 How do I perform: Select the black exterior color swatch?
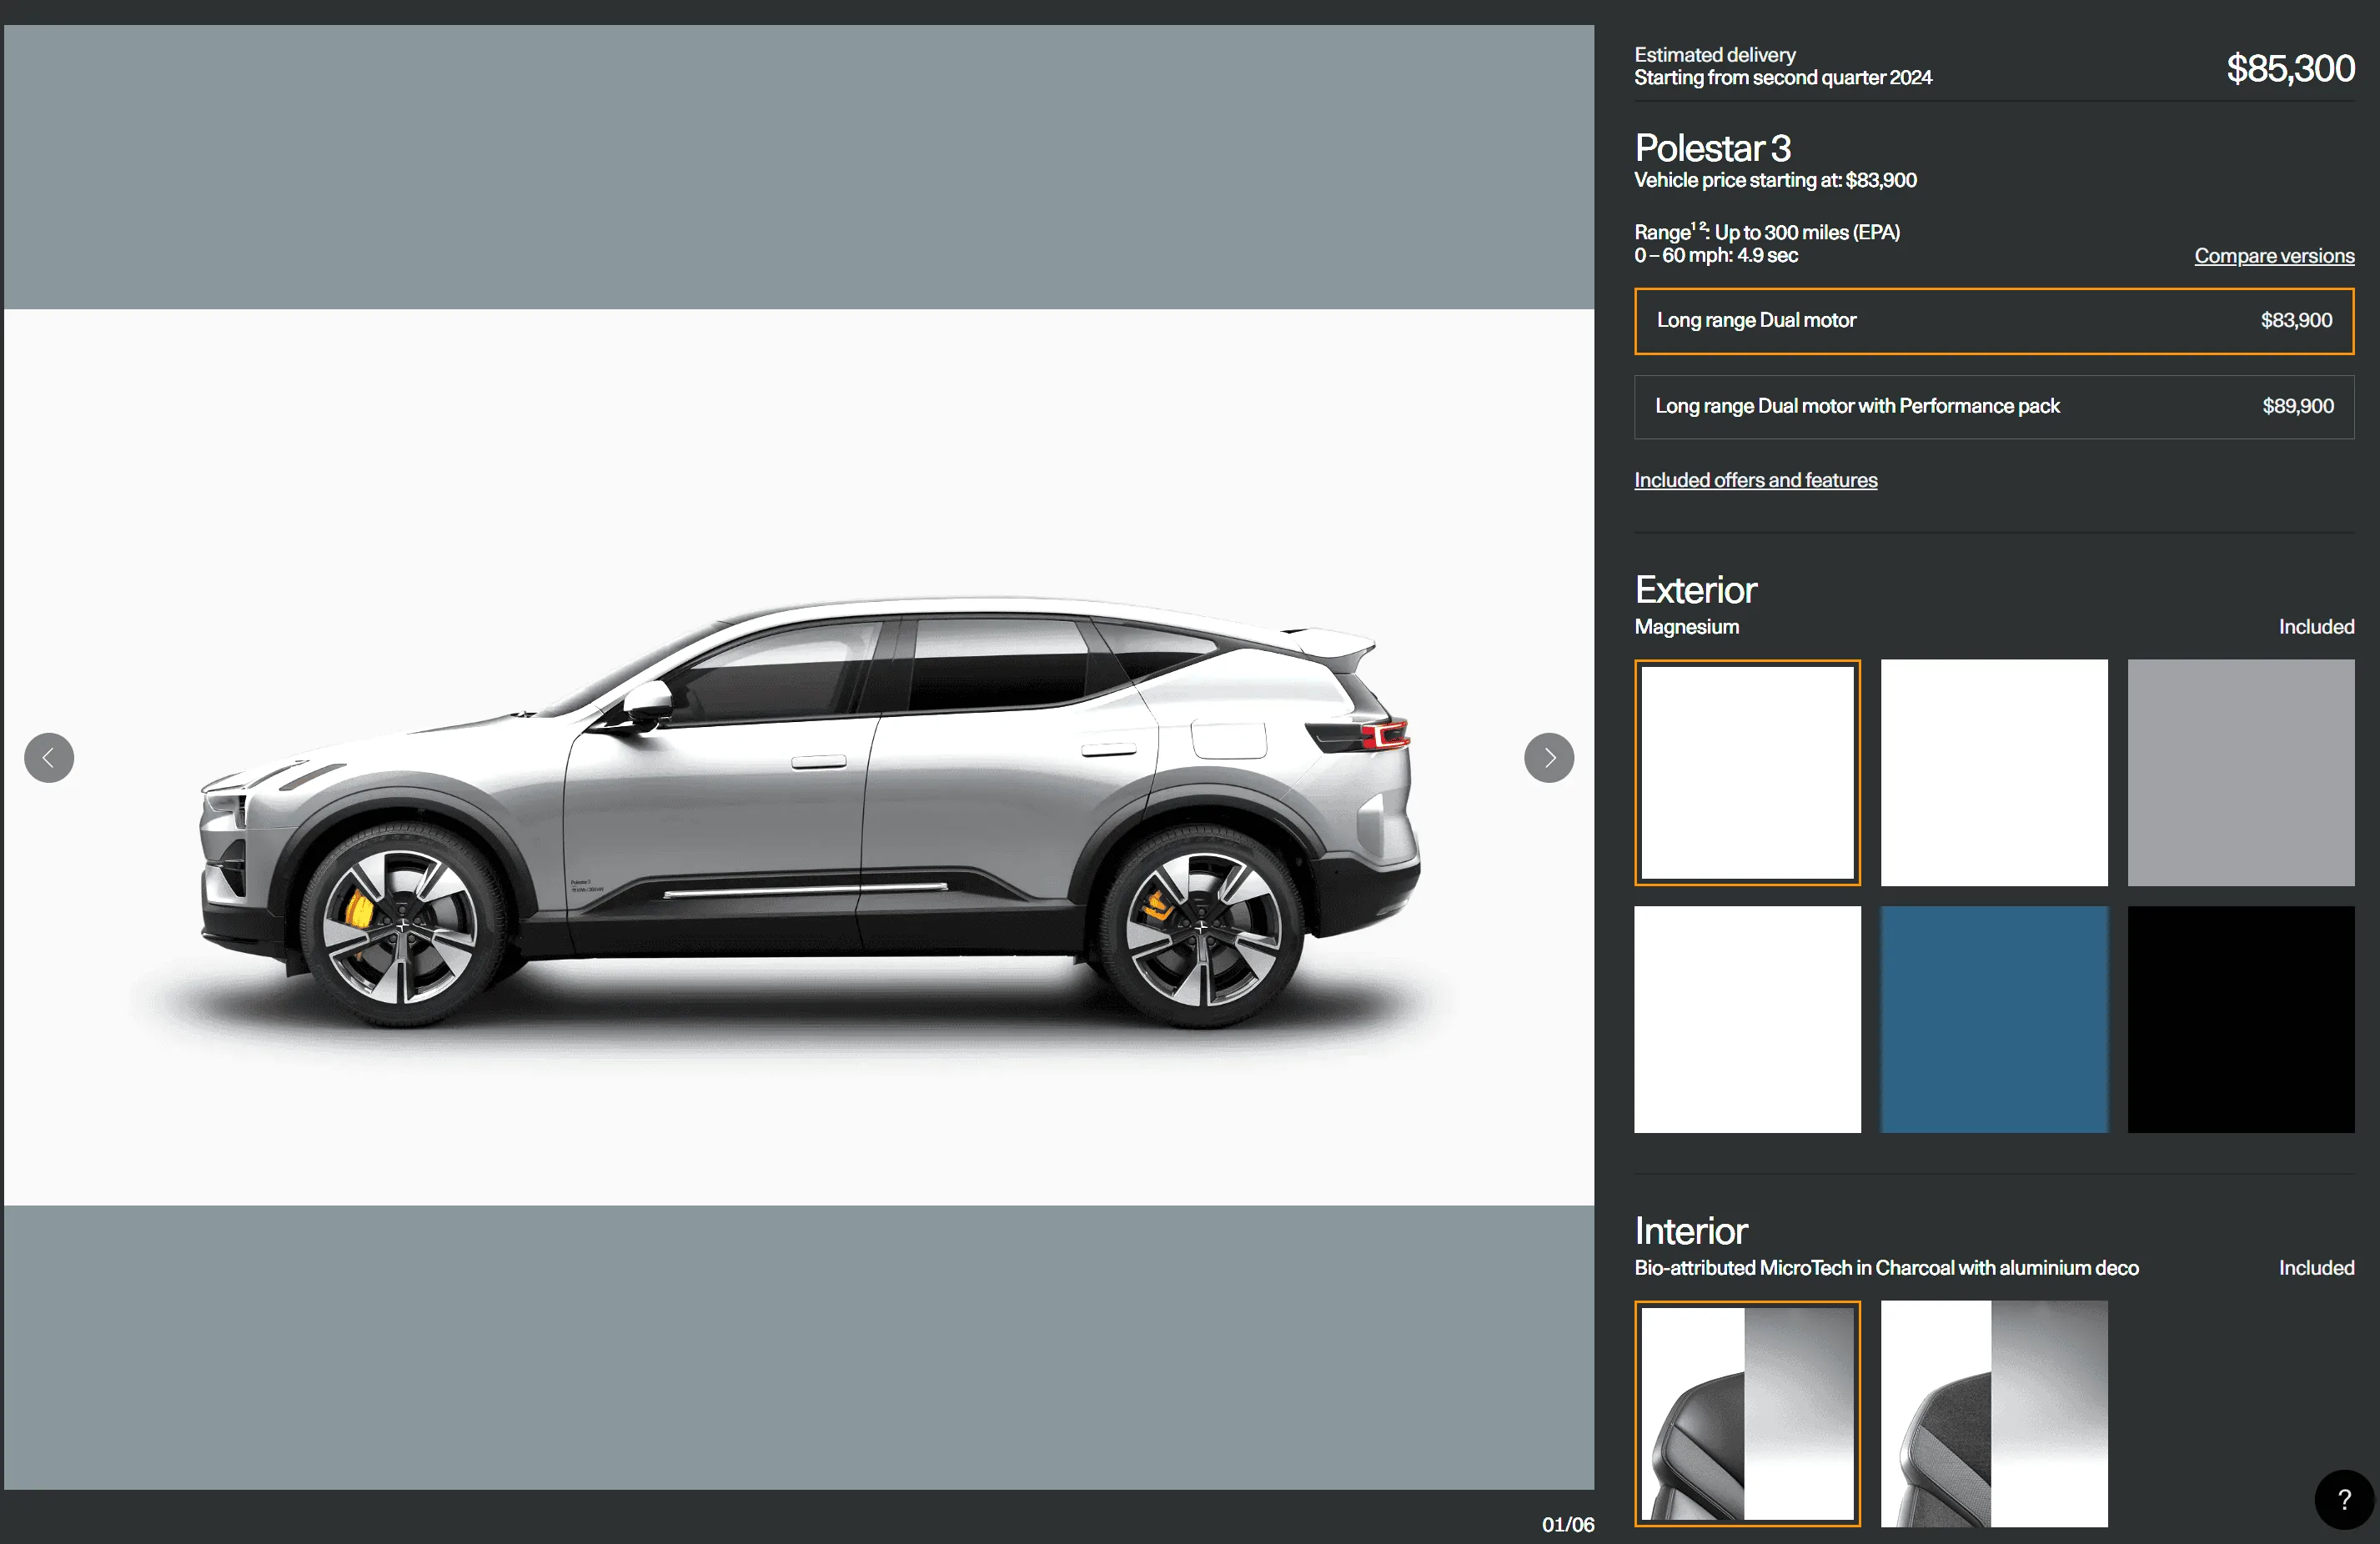[2240, 1019]
